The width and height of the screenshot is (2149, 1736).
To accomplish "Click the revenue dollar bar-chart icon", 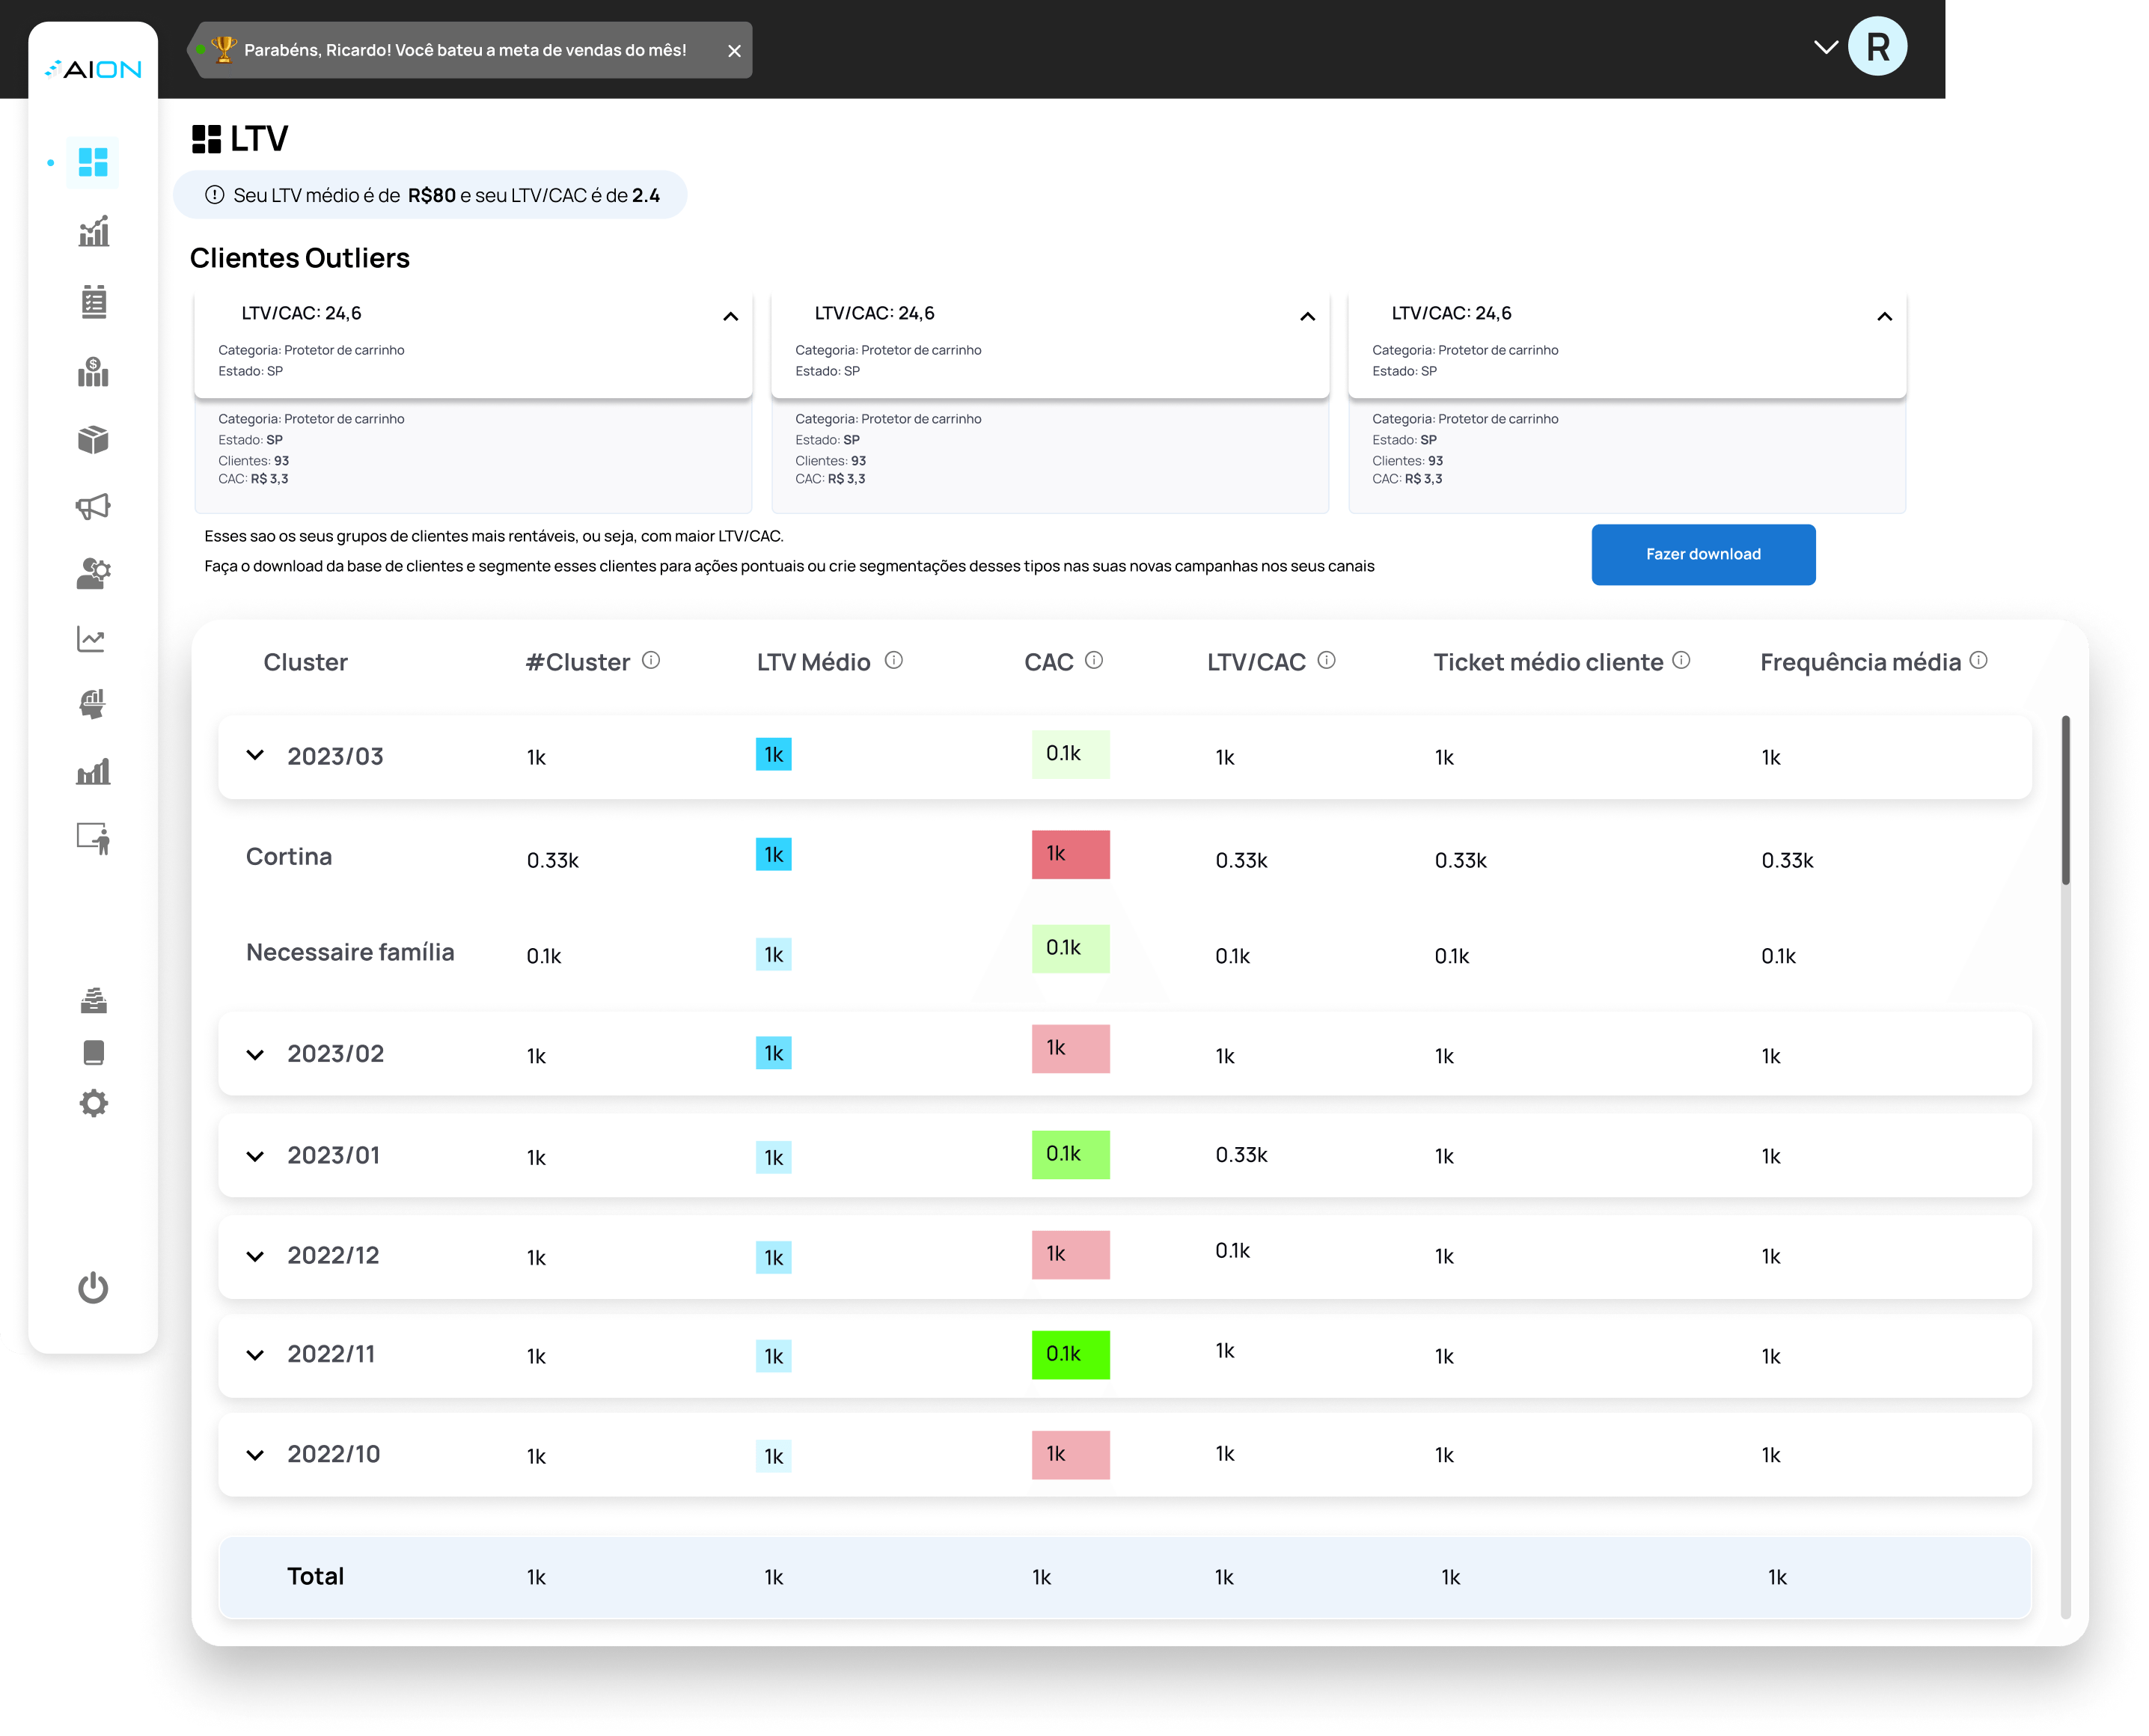I will coord(93,372).
